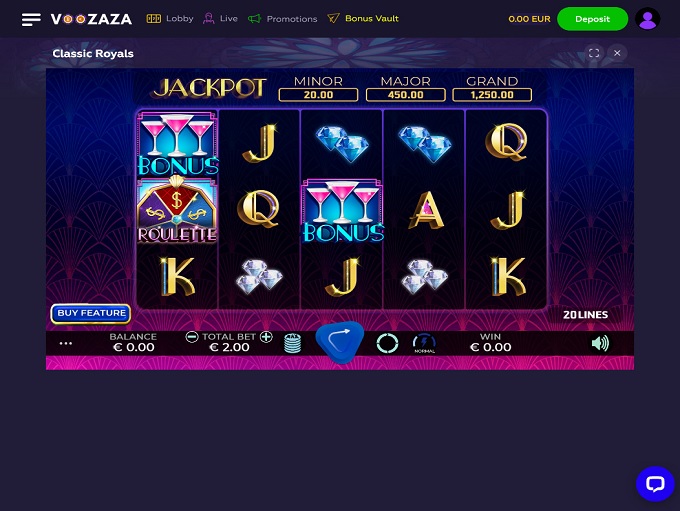Open the Bonus Vault
This screenshot has height=511, width=680.
point(363,19)
